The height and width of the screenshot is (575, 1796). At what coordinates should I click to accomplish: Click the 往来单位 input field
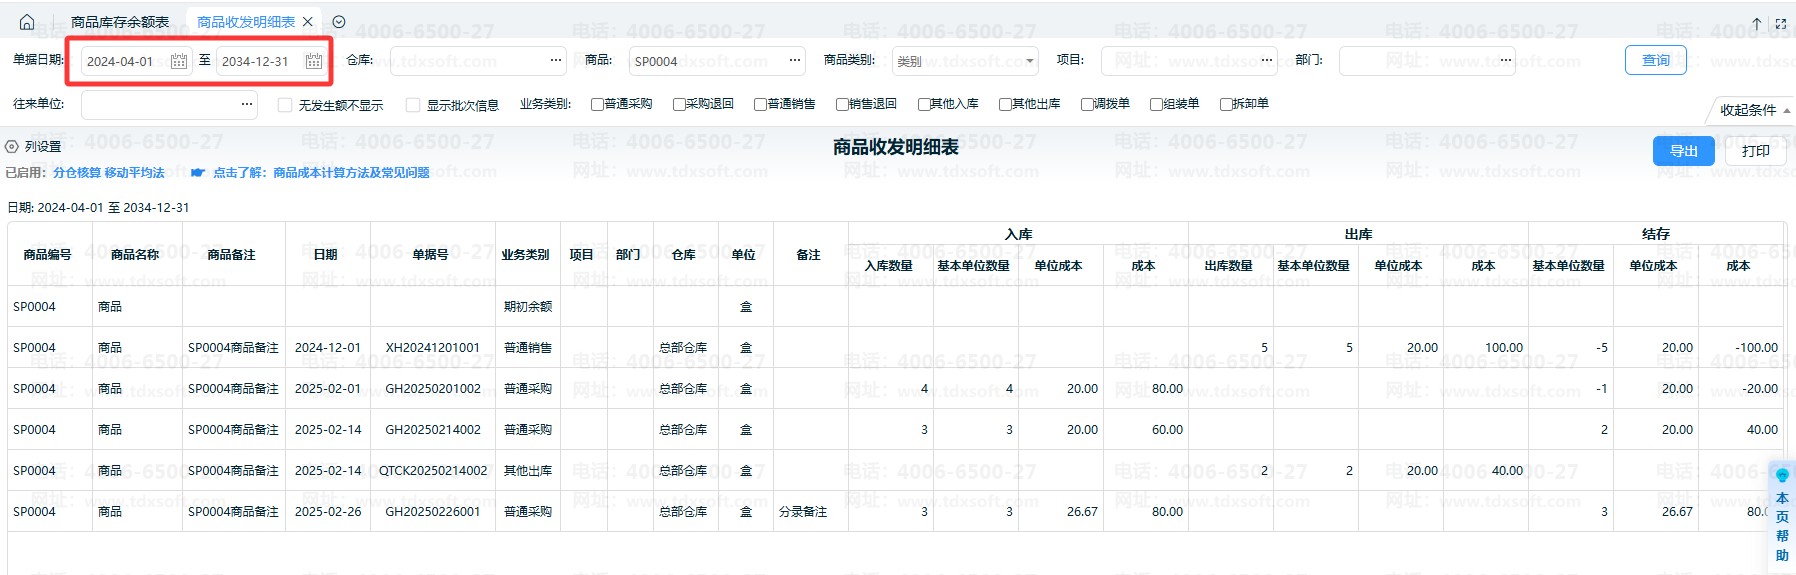(x=160, y=104)
